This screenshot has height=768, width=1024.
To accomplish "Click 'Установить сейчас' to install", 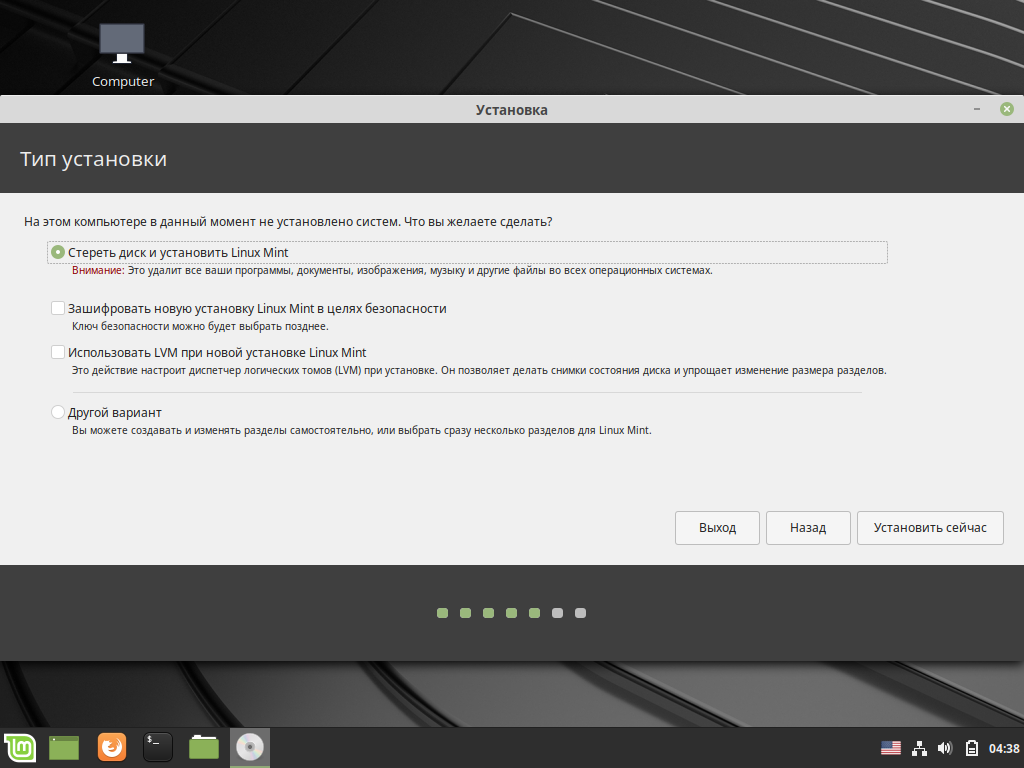I will click(930, 528).
